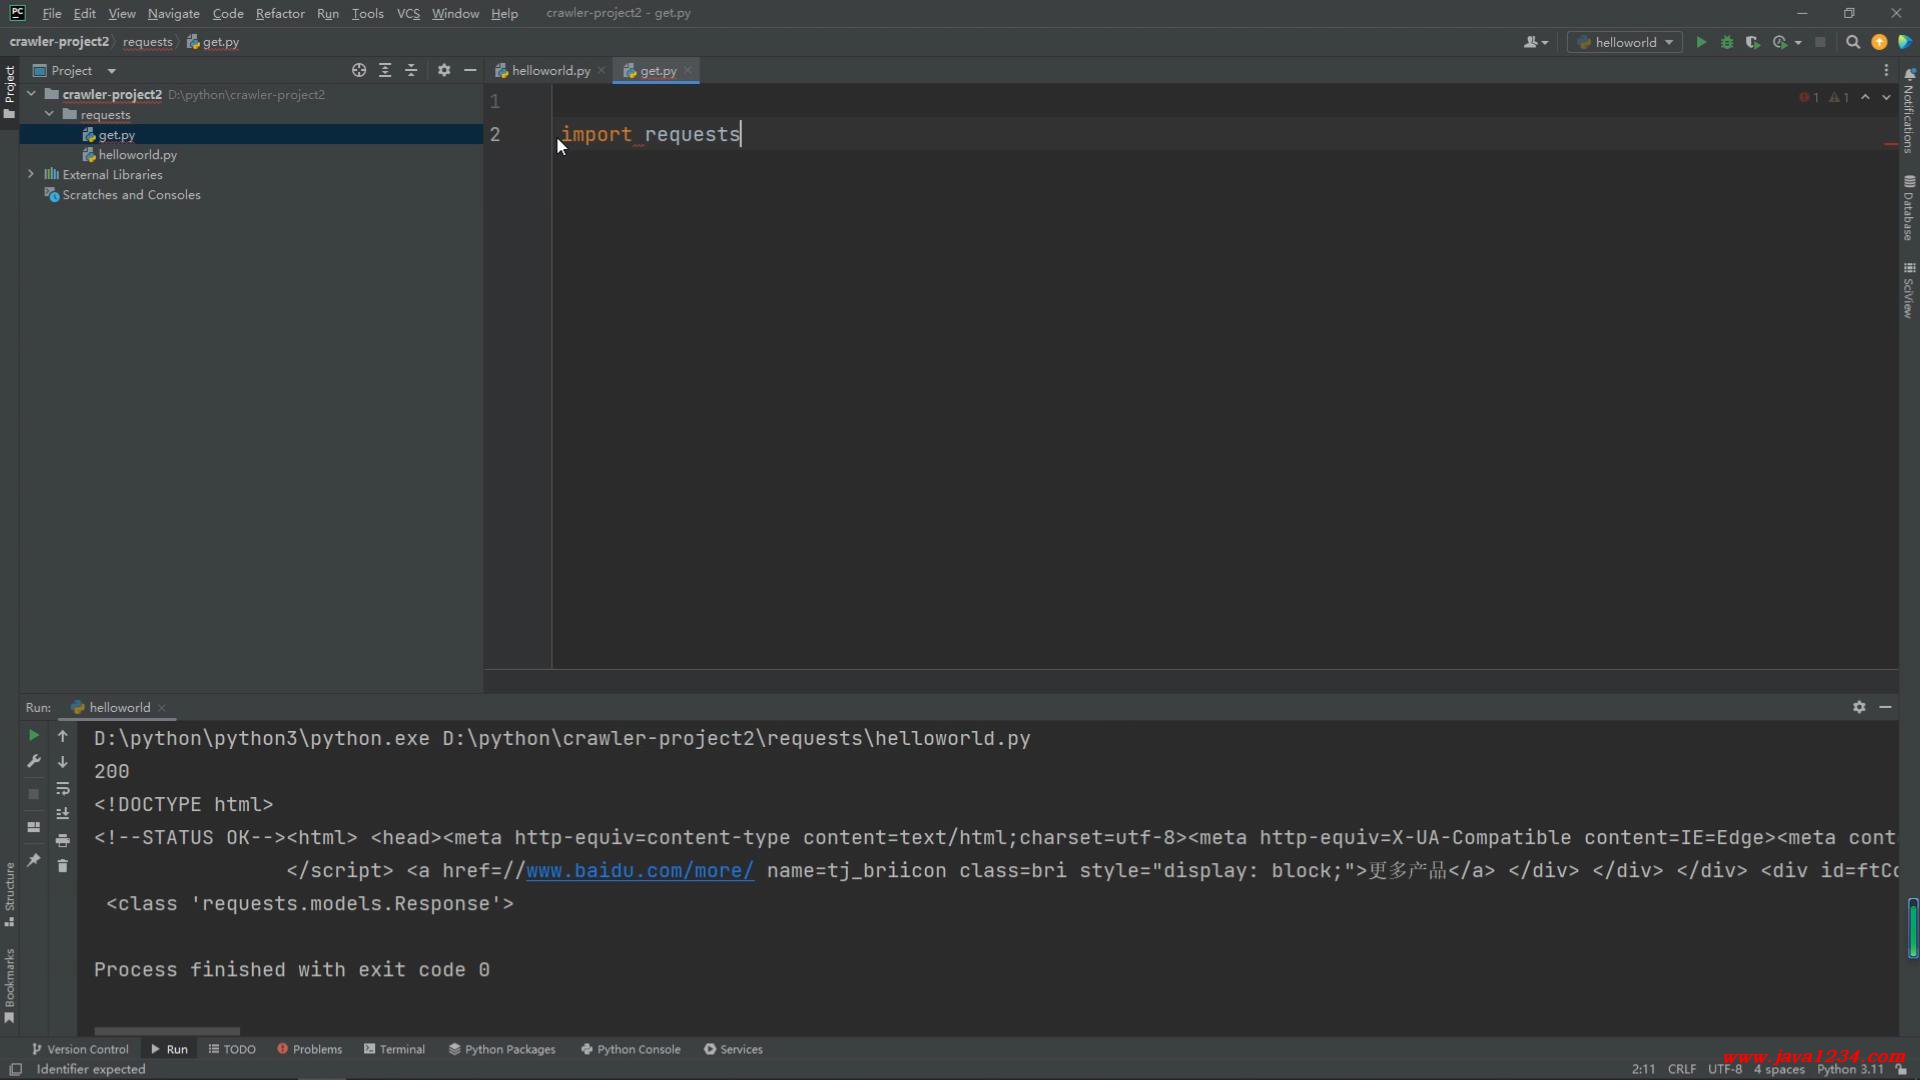Select helloworld.py in the project tree
This screenshot has width=1920, height=1080.
click(138, 154)
